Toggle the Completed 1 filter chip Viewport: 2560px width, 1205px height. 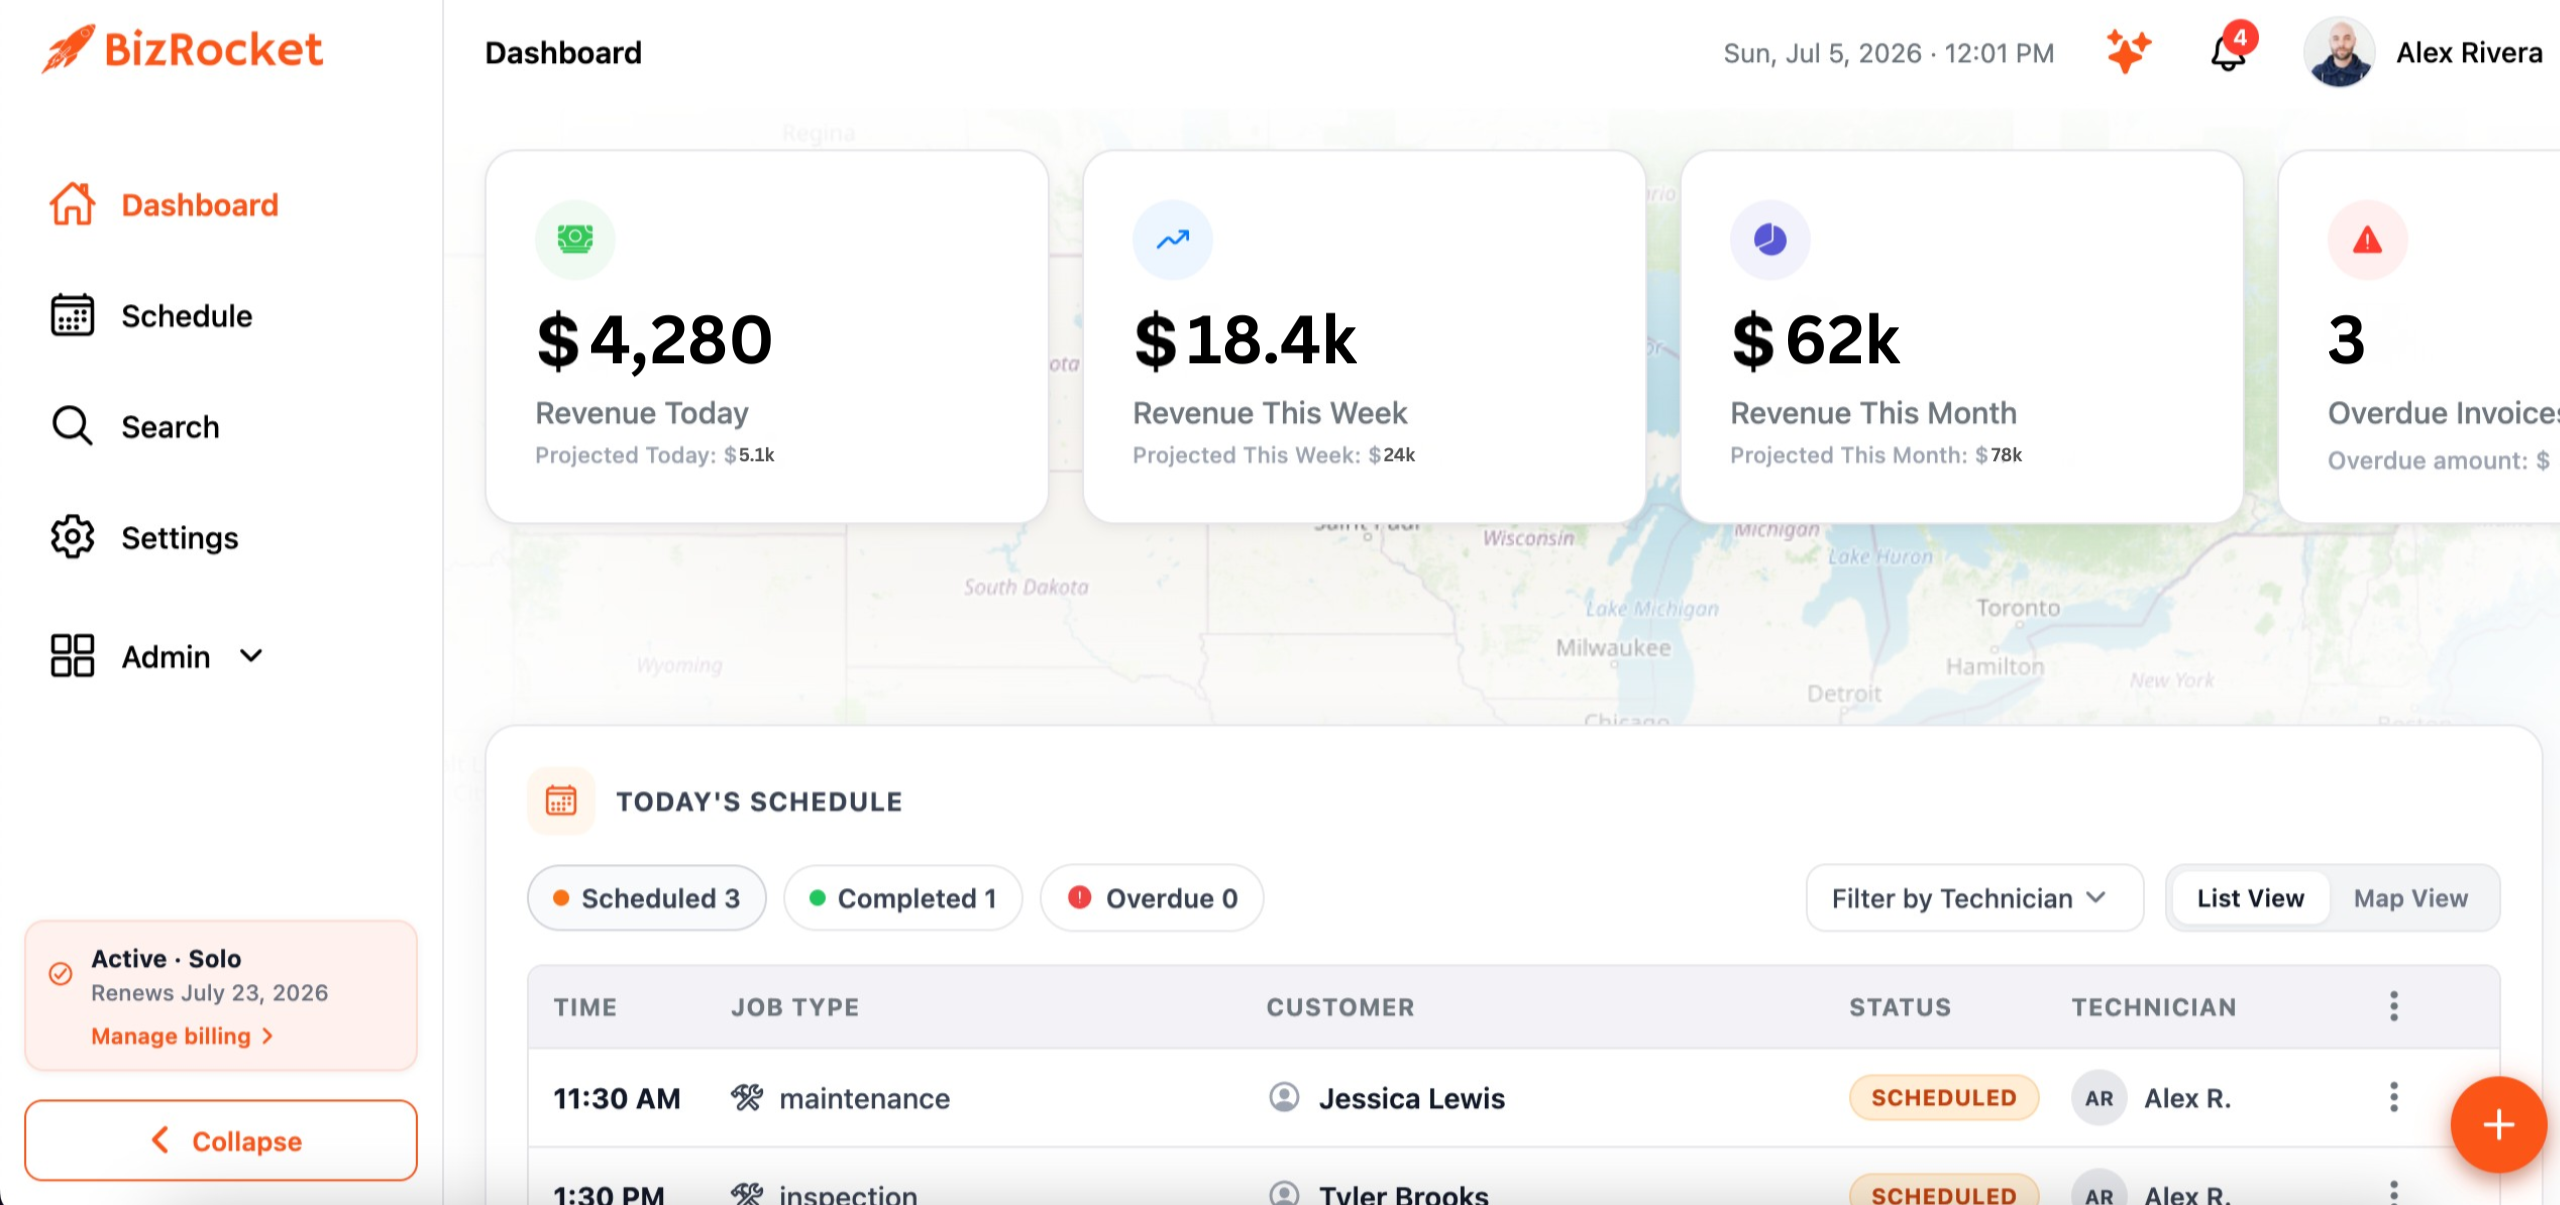coord(903,898)
